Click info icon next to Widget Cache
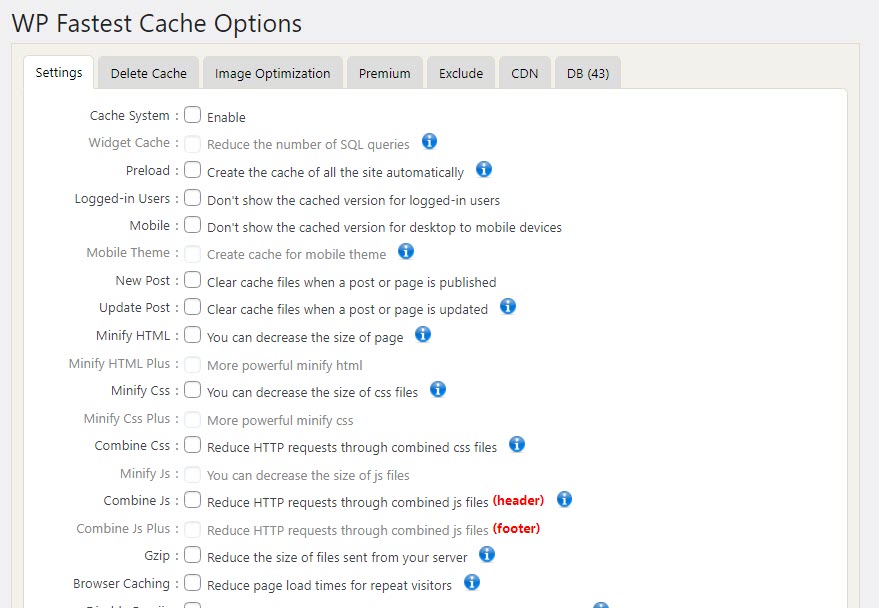This screenshot has width=879, height=608. [x=430, y=141]
